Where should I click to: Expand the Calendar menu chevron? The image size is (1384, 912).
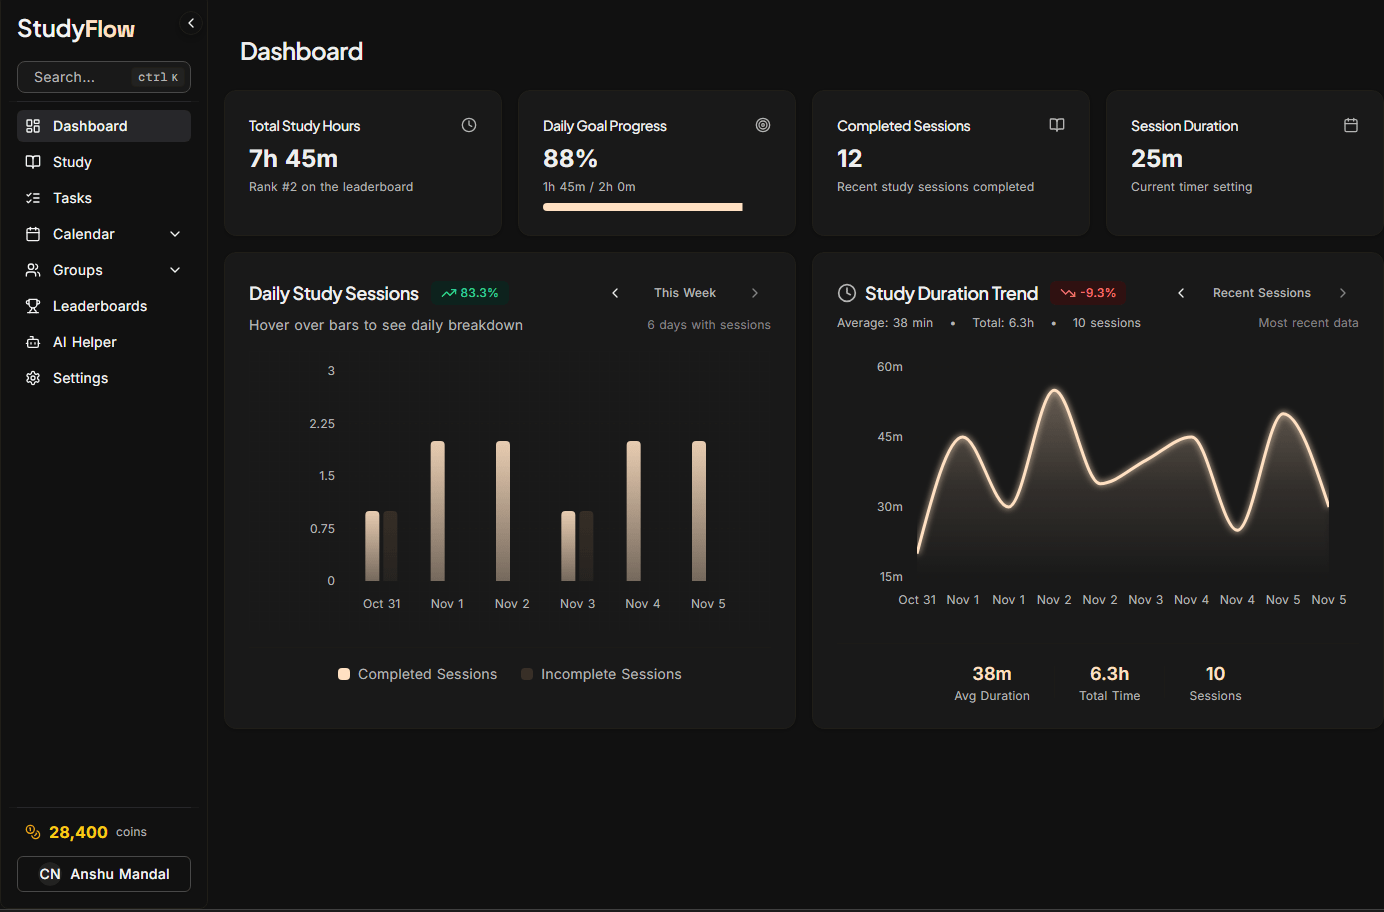pos(175,233)
